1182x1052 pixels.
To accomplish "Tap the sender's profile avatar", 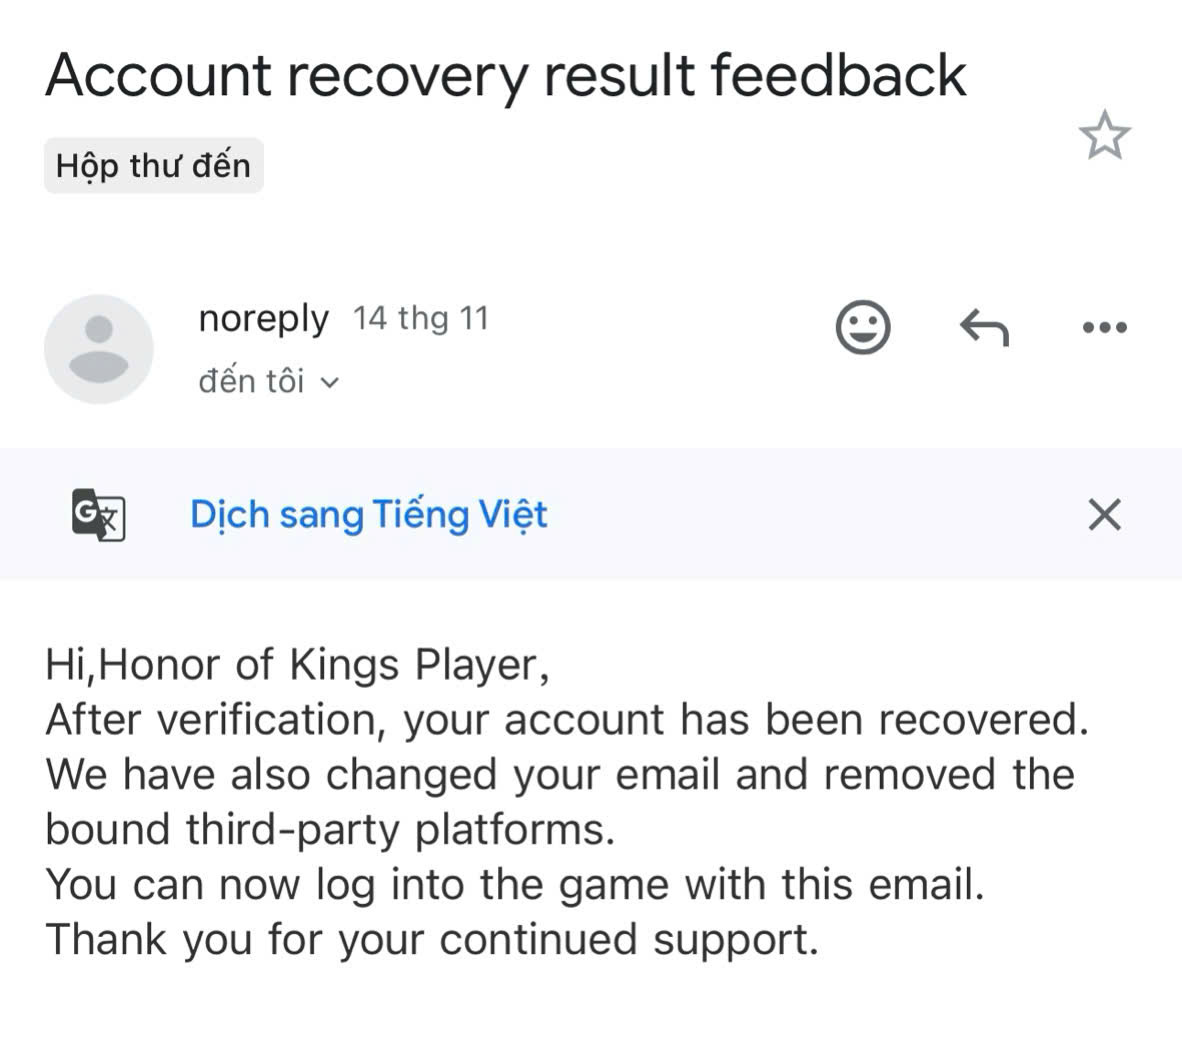I will [x=98, y=349].
